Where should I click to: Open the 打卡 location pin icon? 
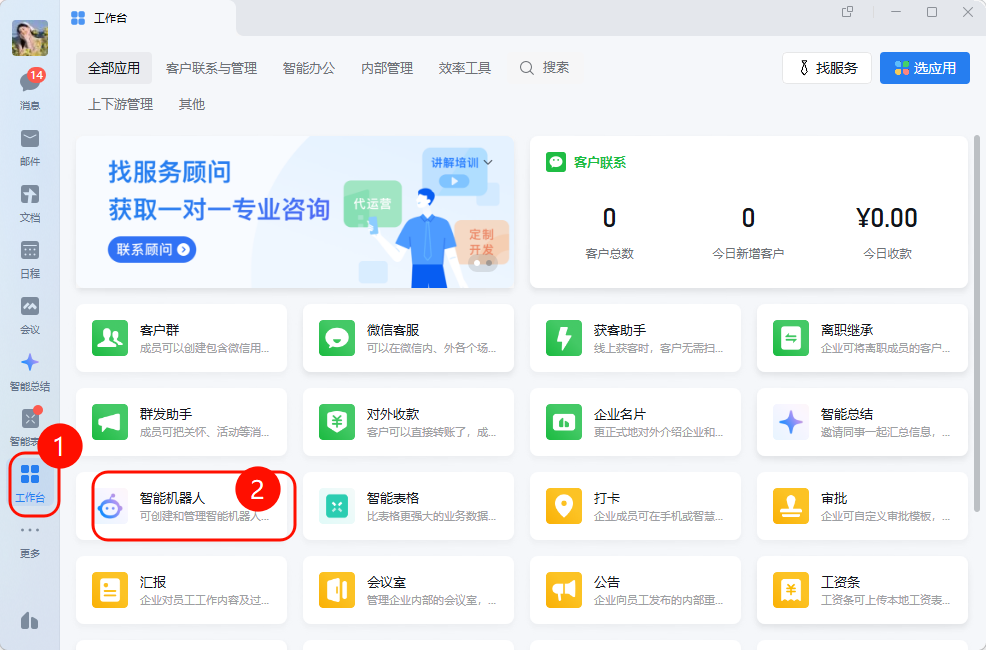coord(564,506)
